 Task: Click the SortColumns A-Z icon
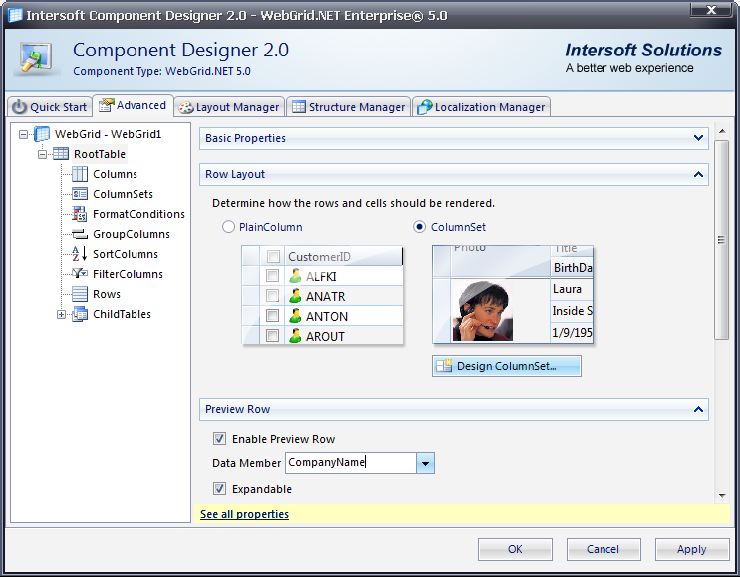pyautogui.click(x=80, y=254)
